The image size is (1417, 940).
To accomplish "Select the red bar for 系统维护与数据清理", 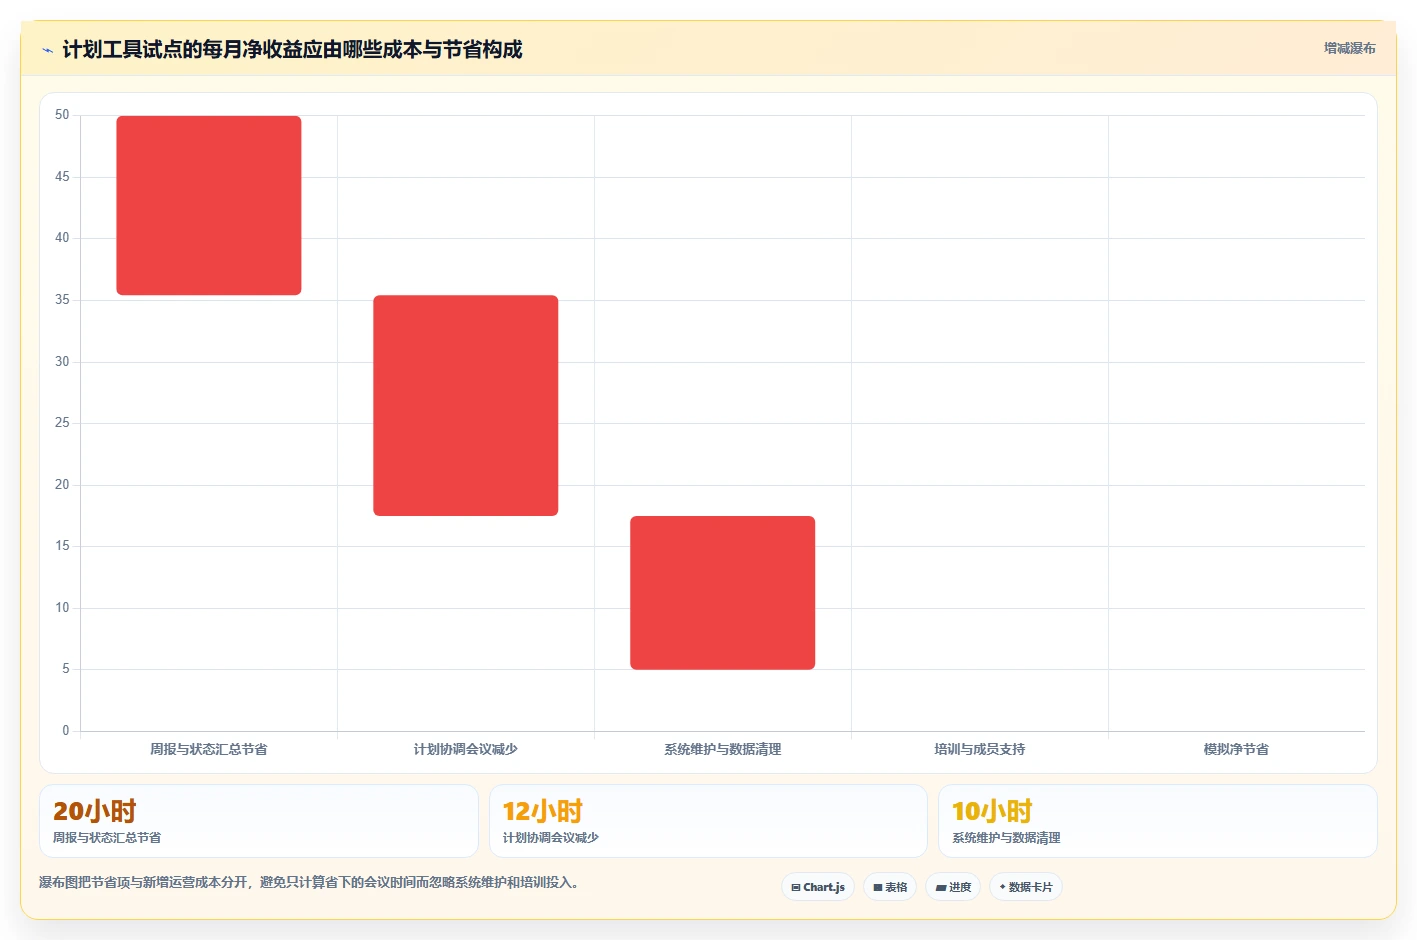I will coord(723,593).
